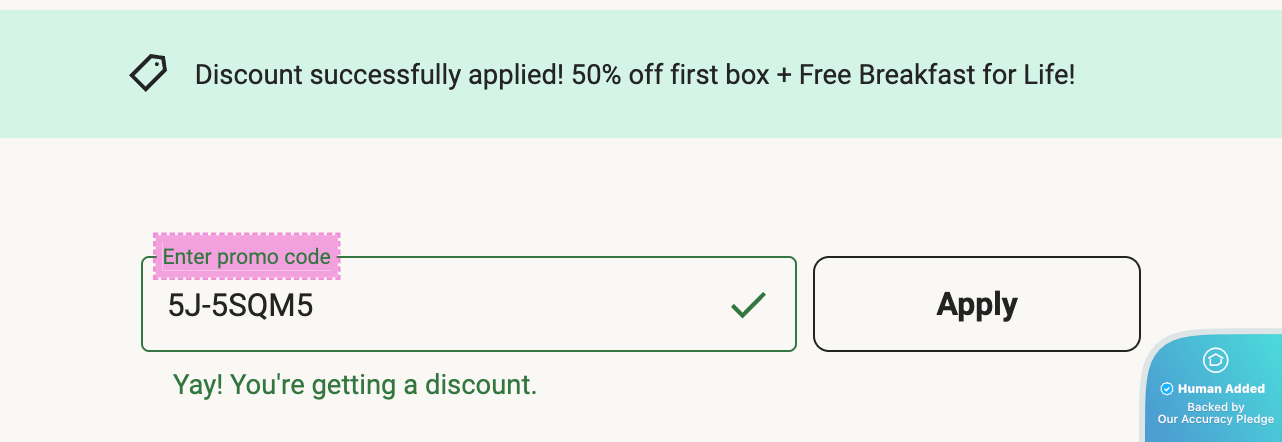1282x442 pixels.
Task: Click the price tag icon in banner
Action: point(148,73)
